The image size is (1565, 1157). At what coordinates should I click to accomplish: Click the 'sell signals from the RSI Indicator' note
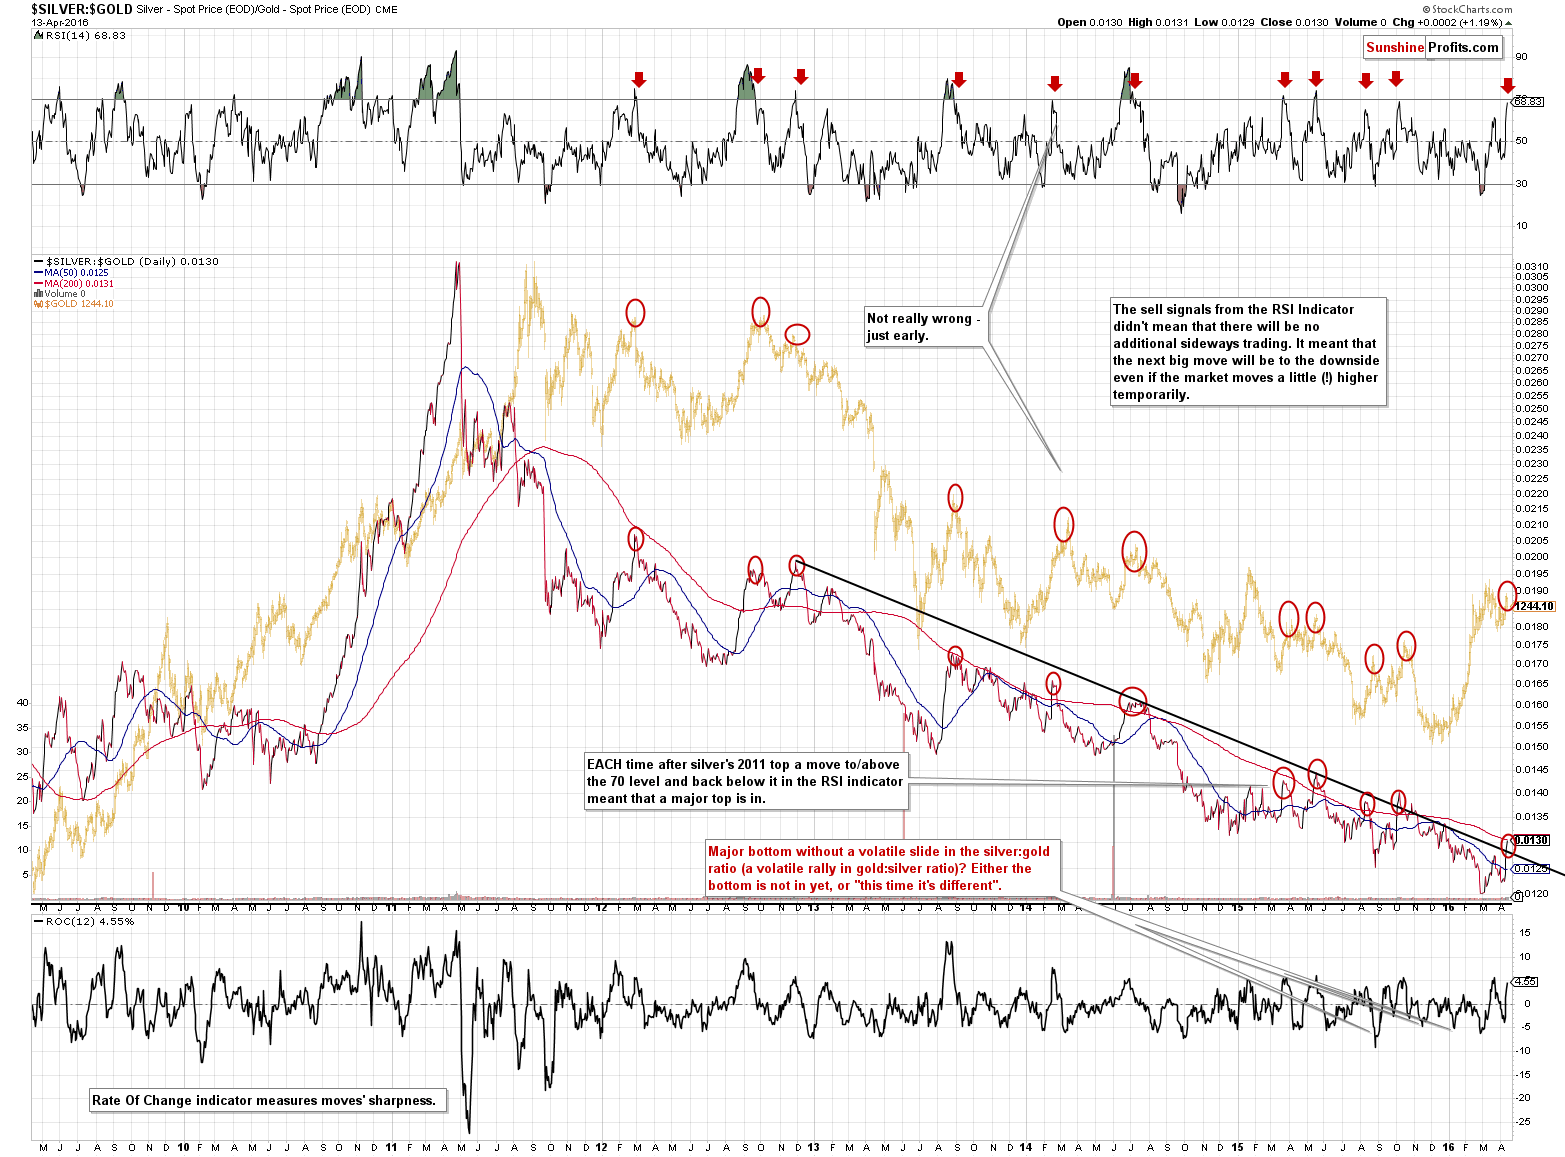[x=1247, y=351]
